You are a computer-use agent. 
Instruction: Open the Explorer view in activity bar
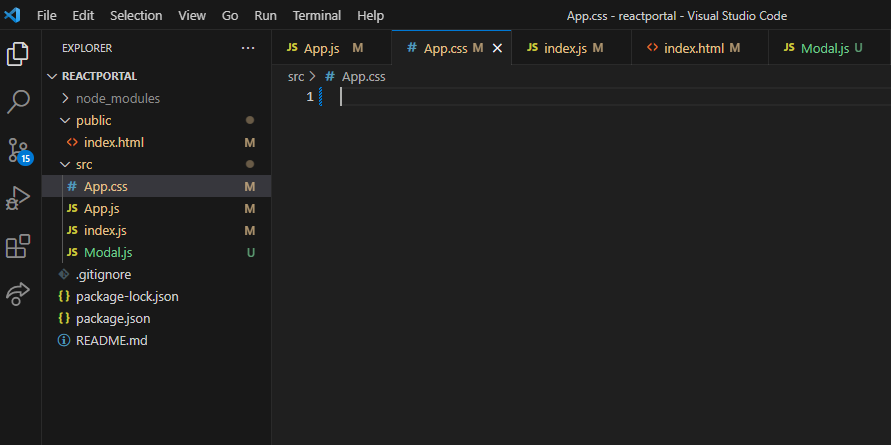click(x=18, y=54)
